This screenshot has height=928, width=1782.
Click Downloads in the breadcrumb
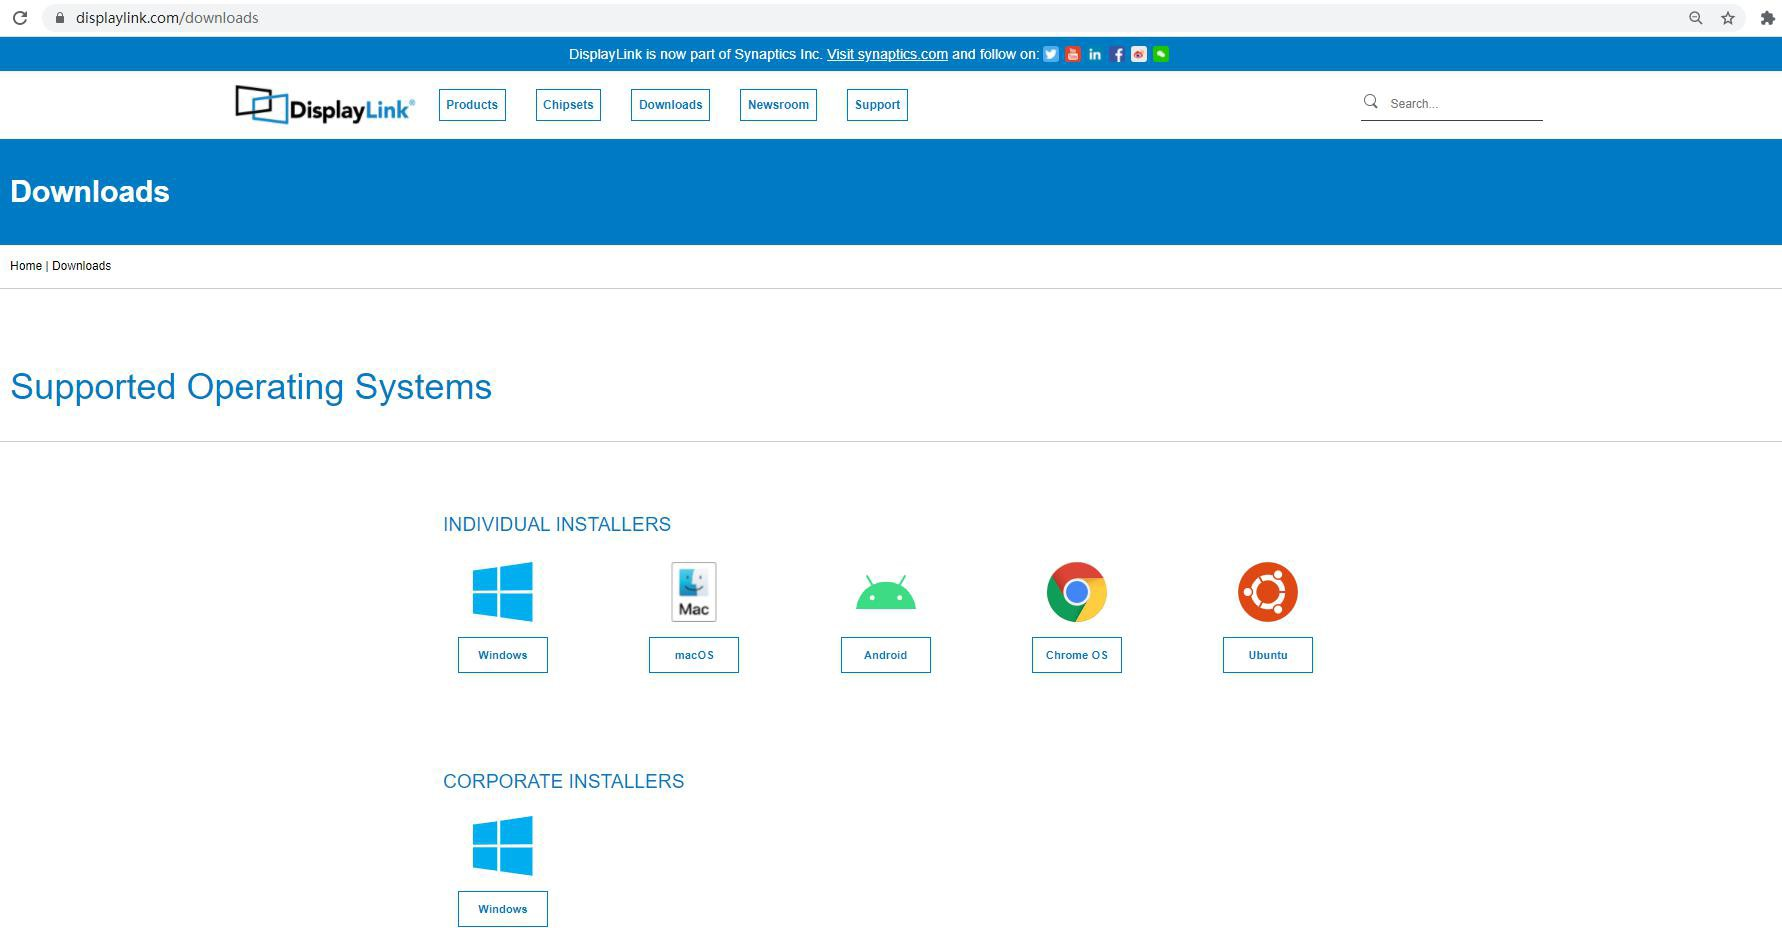click(81, 266)
